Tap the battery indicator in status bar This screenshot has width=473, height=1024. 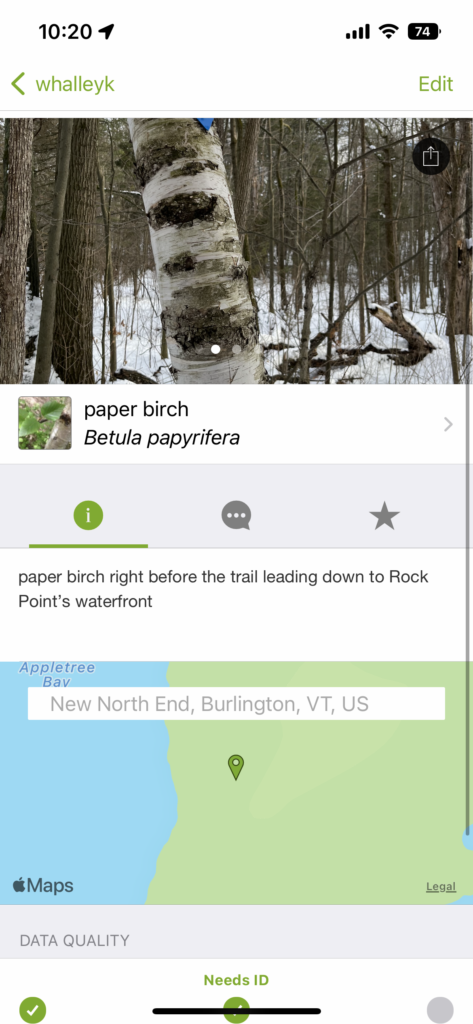pos(424,31)
